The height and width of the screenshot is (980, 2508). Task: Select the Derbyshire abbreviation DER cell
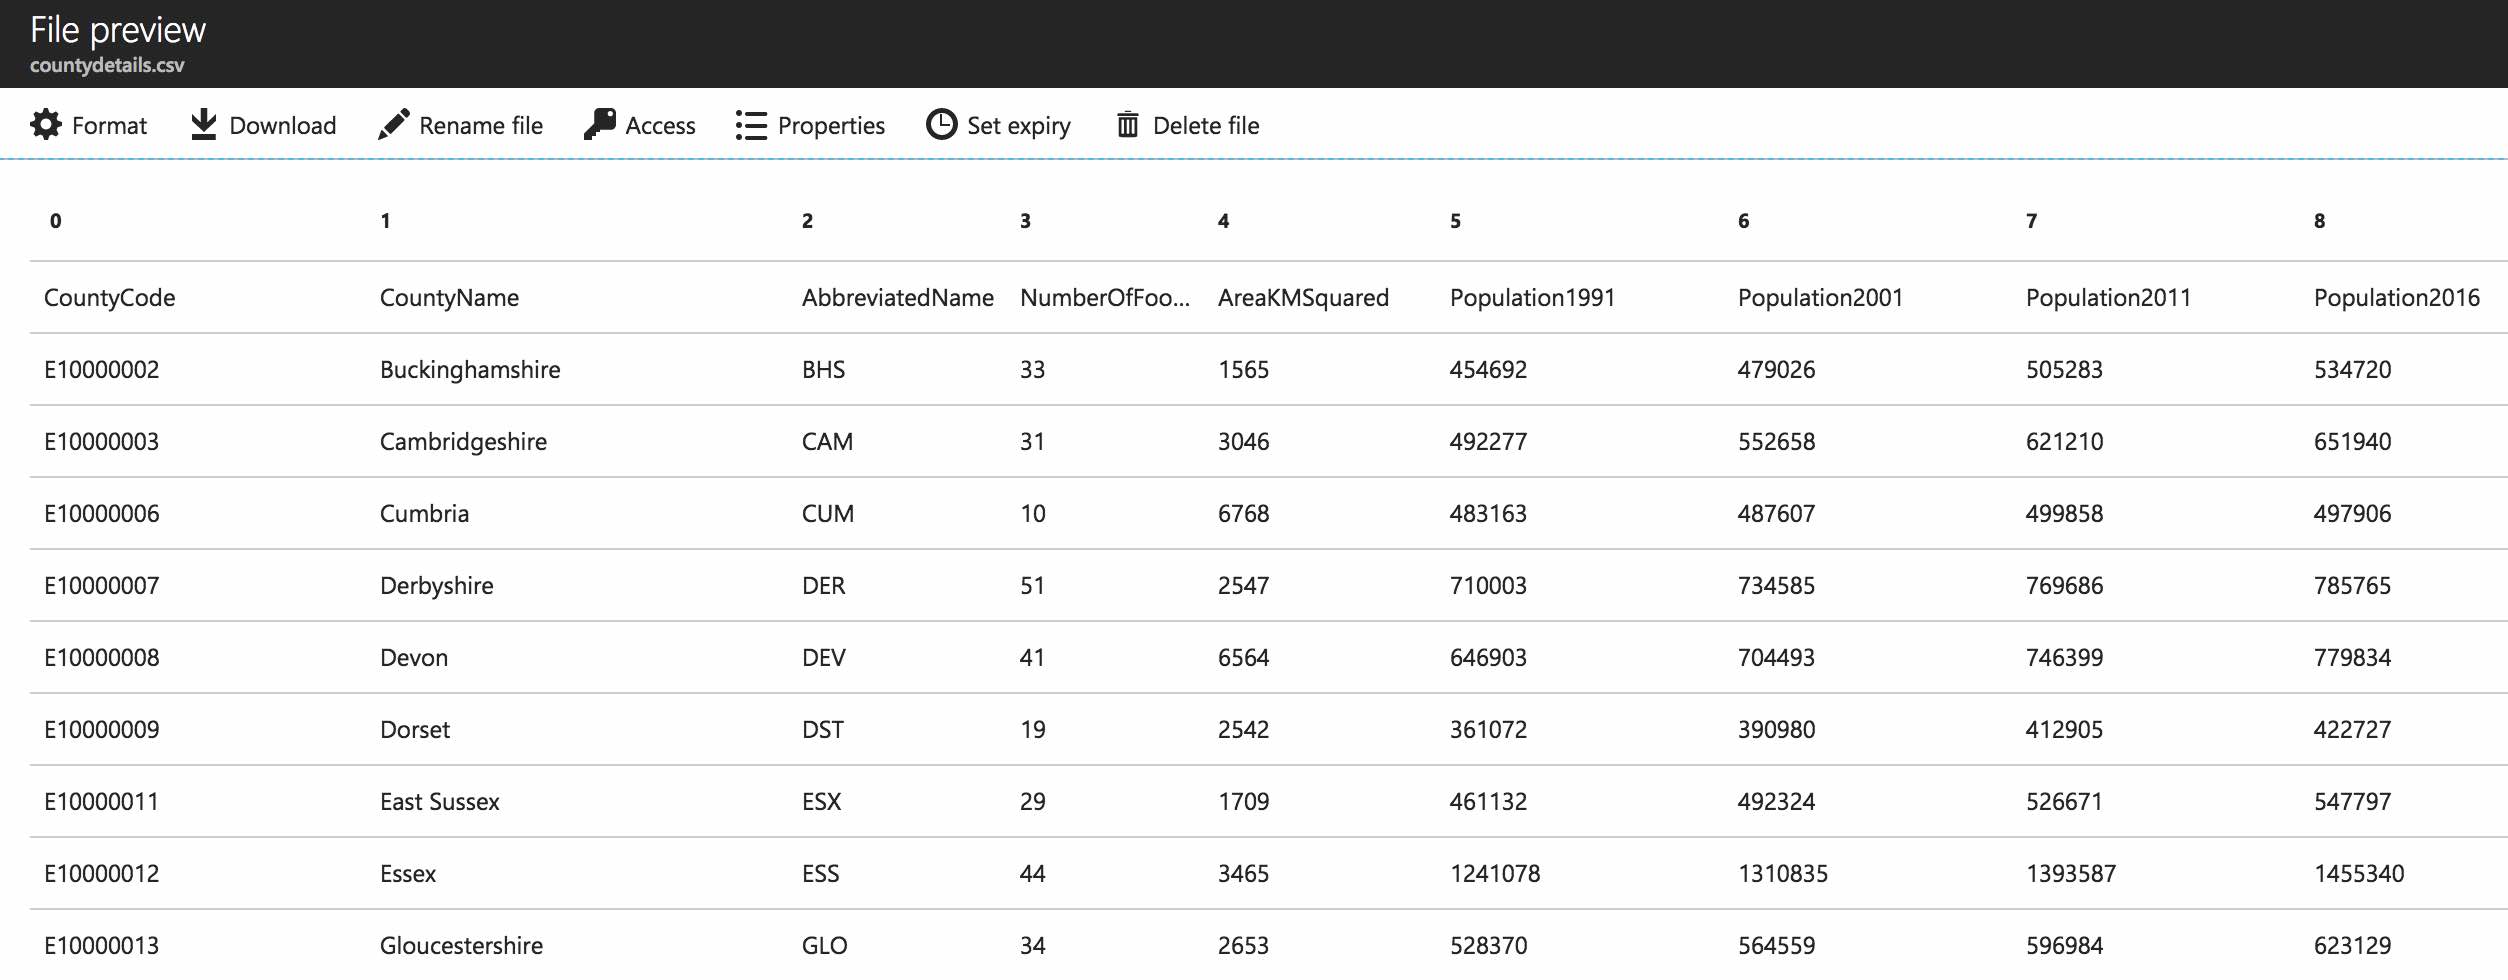click(x=823, y=586)
